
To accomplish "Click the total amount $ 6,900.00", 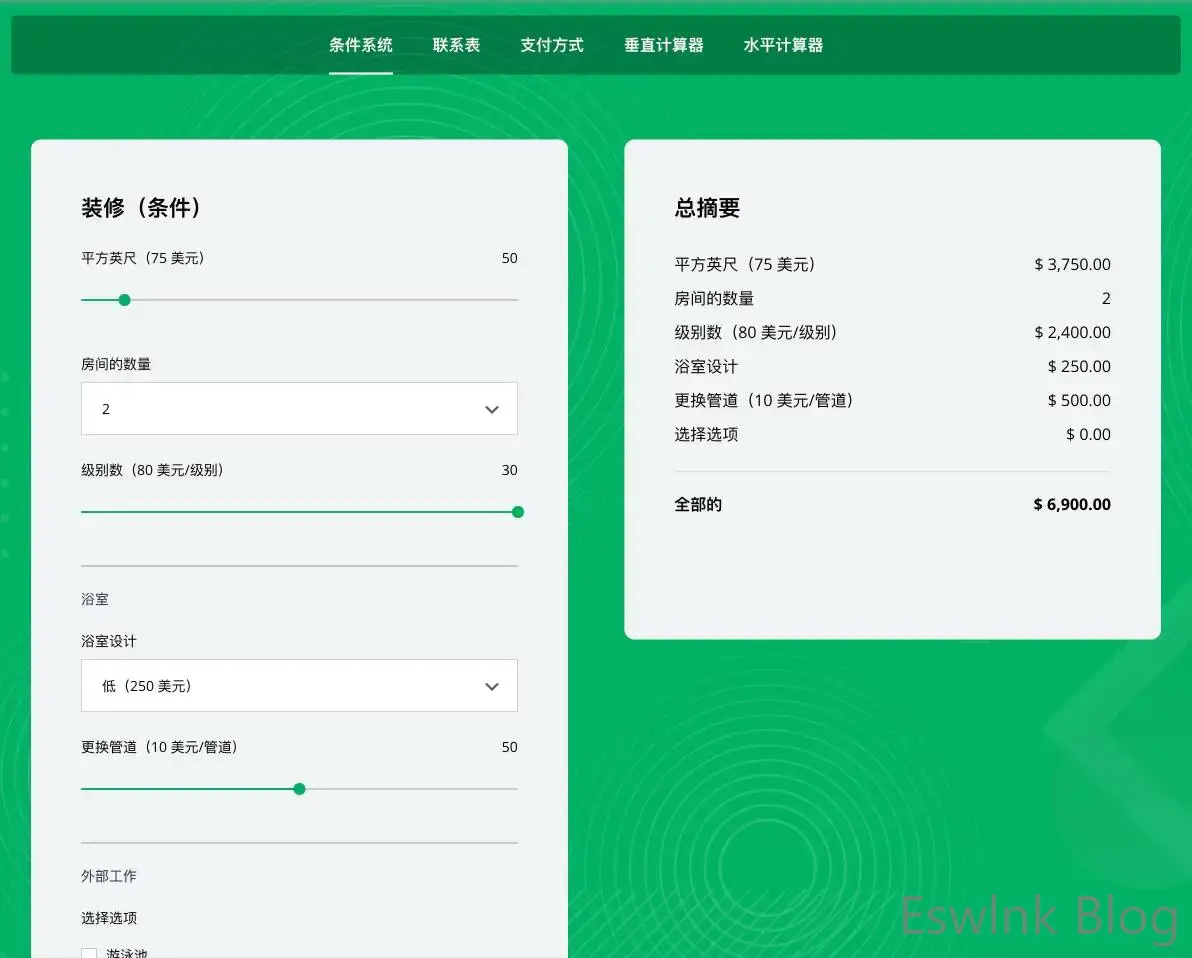I will pyautogui.click(x=1071, y=505).
